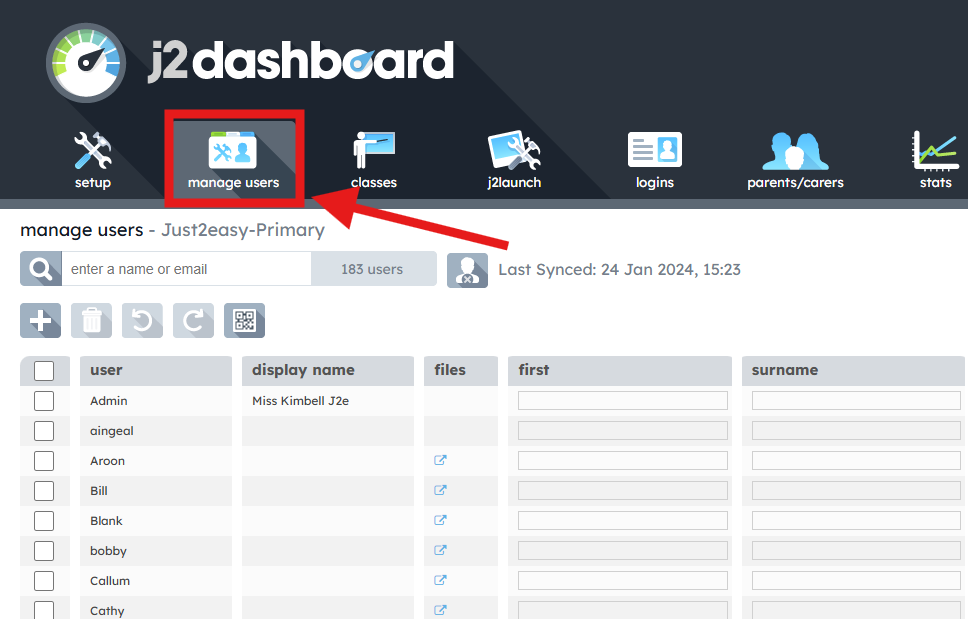Select the user name Callum
This screenshot has height=619, width=968.
coord(110,581)
